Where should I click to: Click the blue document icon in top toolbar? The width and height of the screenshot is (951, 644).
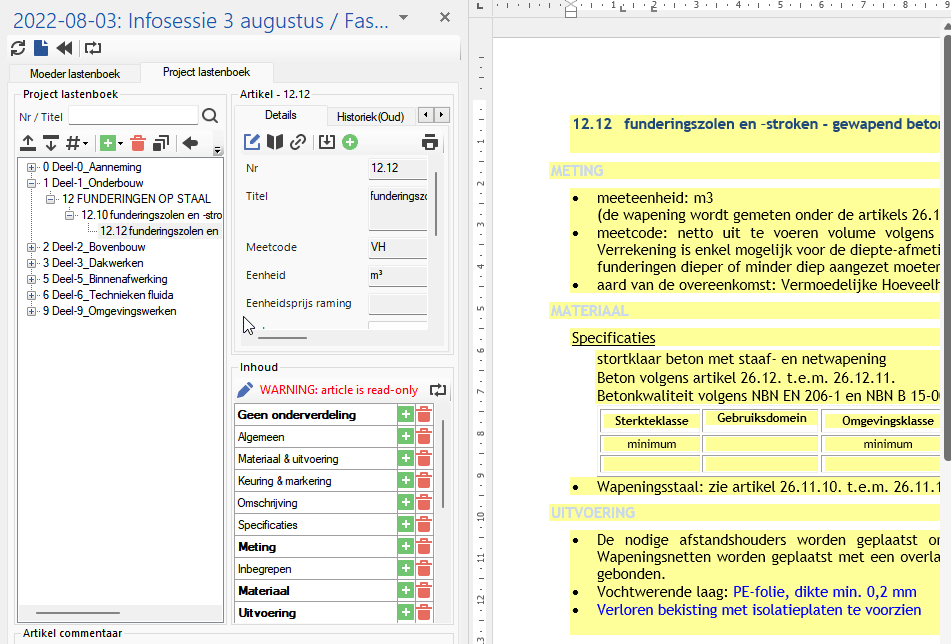(41, 48)
